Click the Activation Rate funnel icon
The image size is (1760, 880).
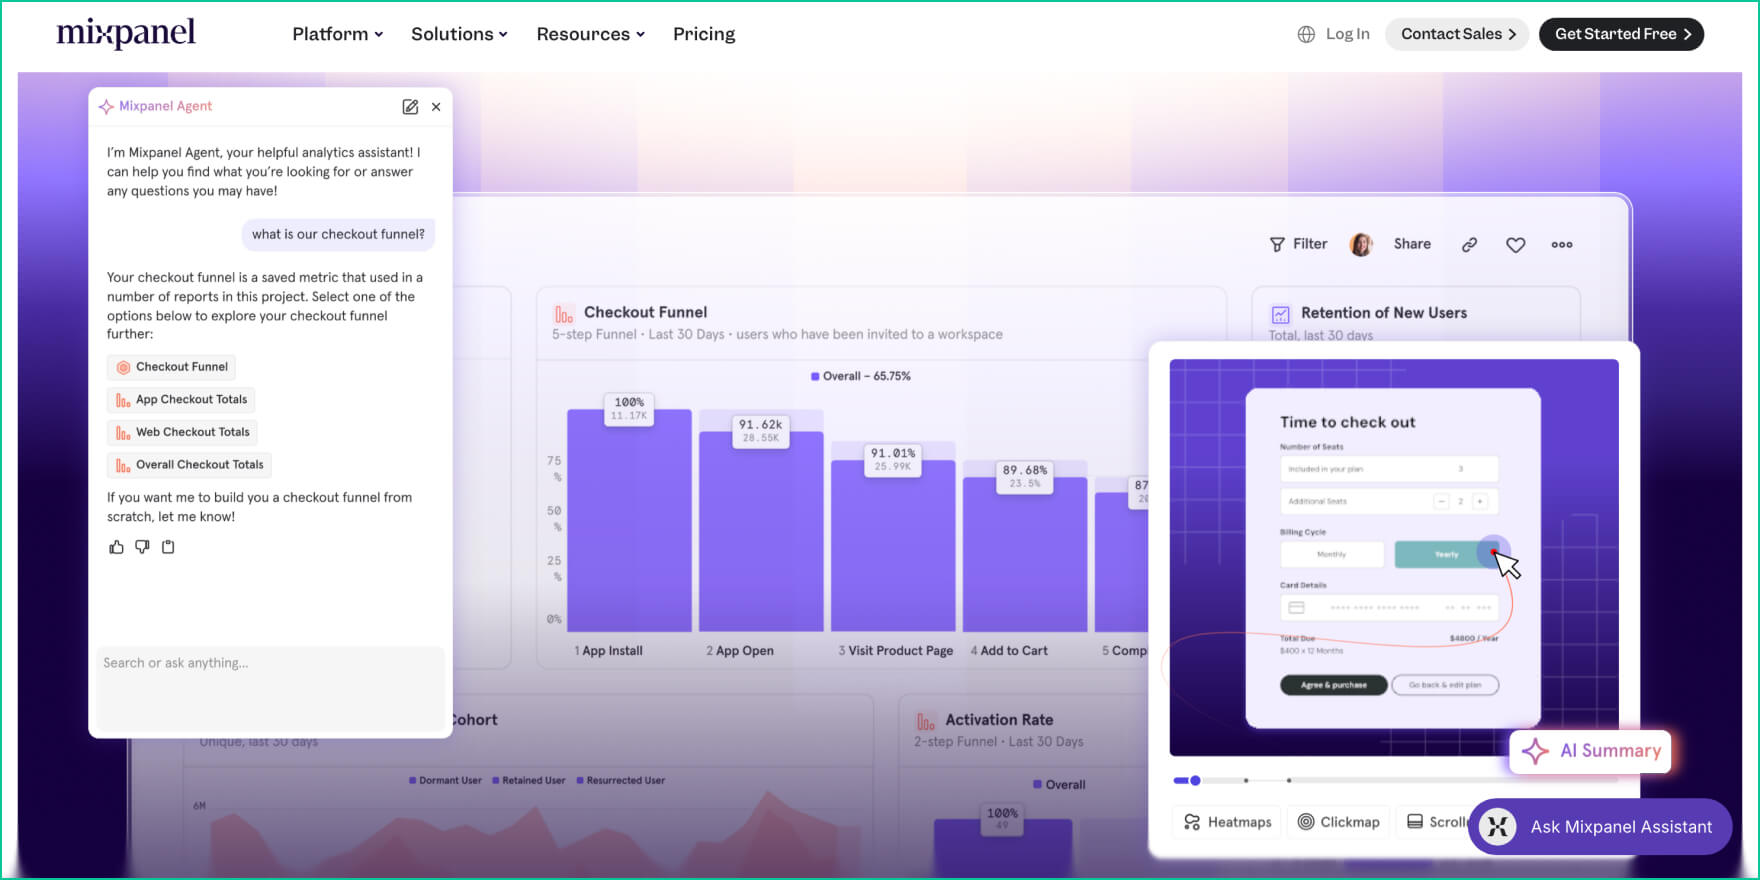[x=926, y=721]
